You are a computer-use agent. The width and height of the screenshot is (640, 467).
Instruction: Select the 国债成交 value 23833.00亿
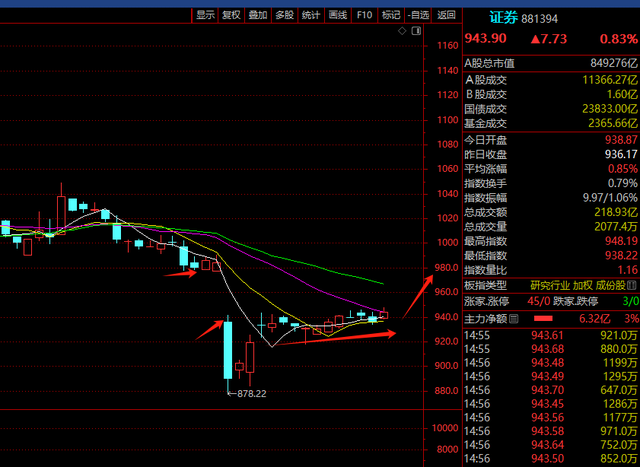pyautogui.click(x=610, y=109)
